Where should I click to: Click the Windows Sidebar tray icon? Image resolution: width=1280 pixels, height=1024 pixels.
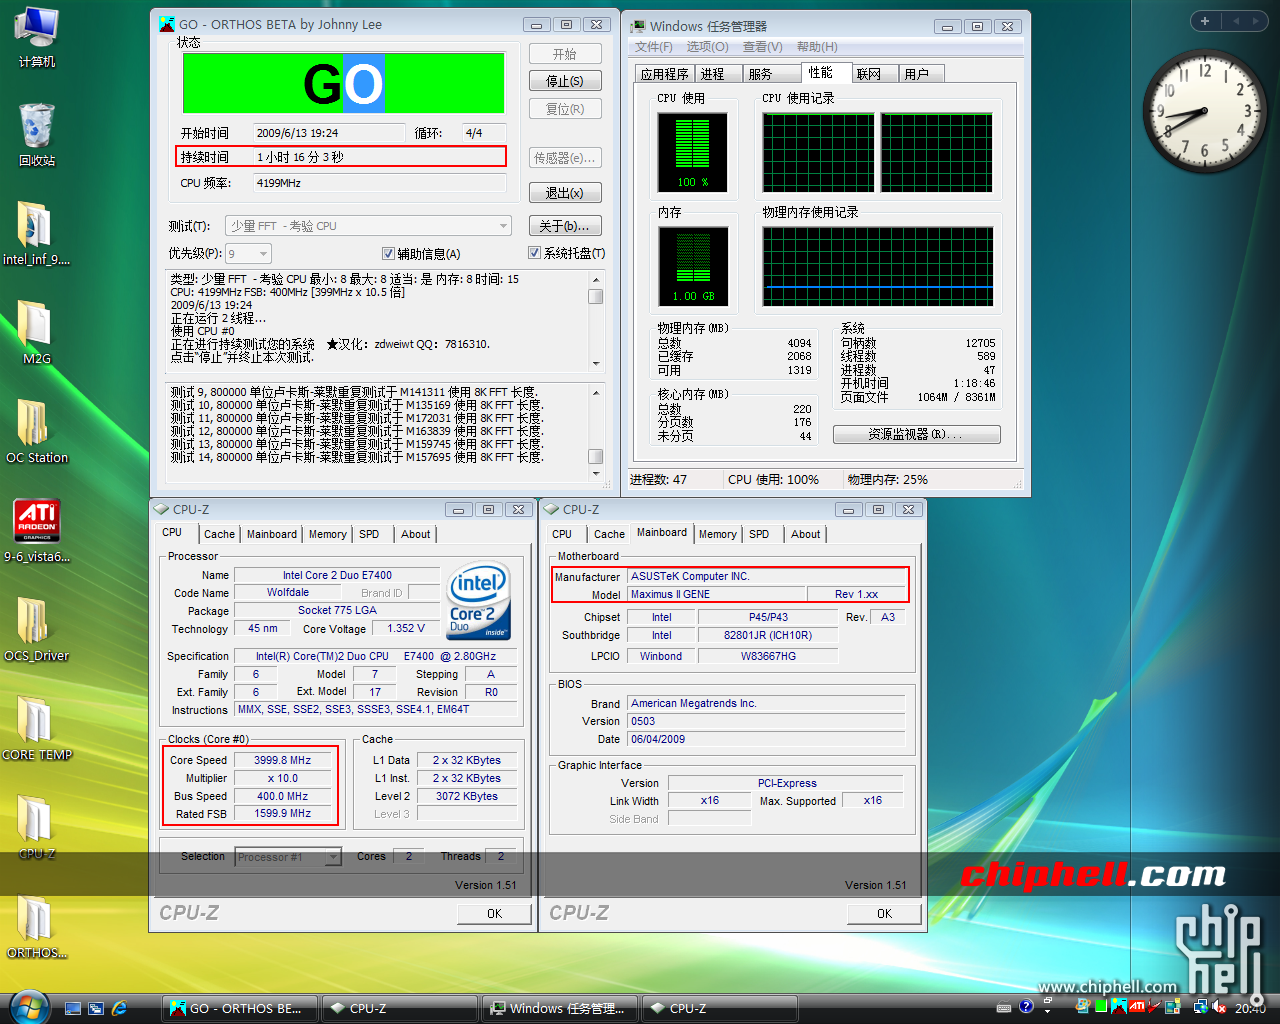coord(1173,1006)
